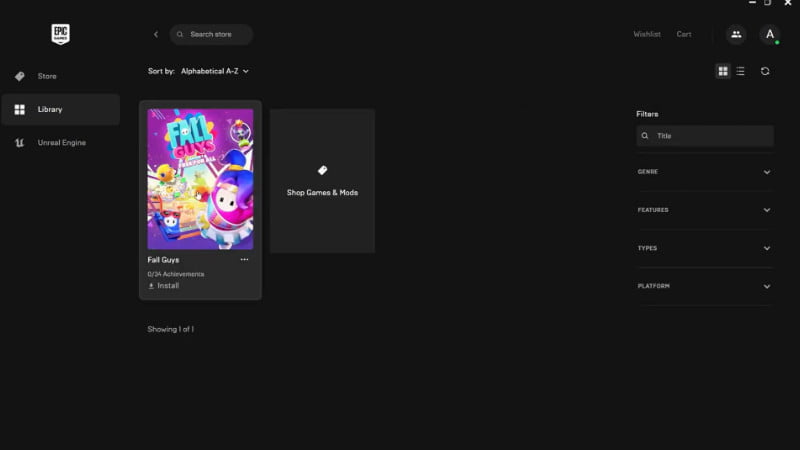Screen dimensions: 800x450
Task: Open the Epic Games logo home
Action: click(x=60, y=34)
